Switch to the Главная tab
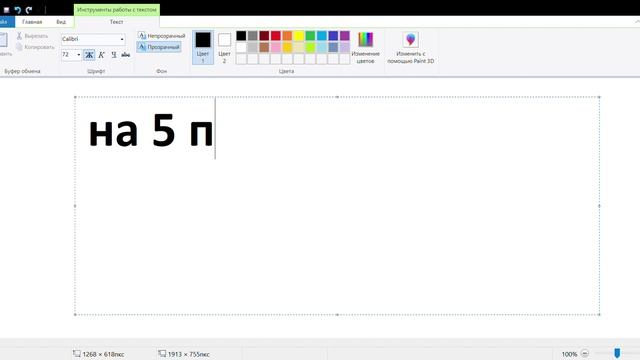640x360 pixels. 32,22
